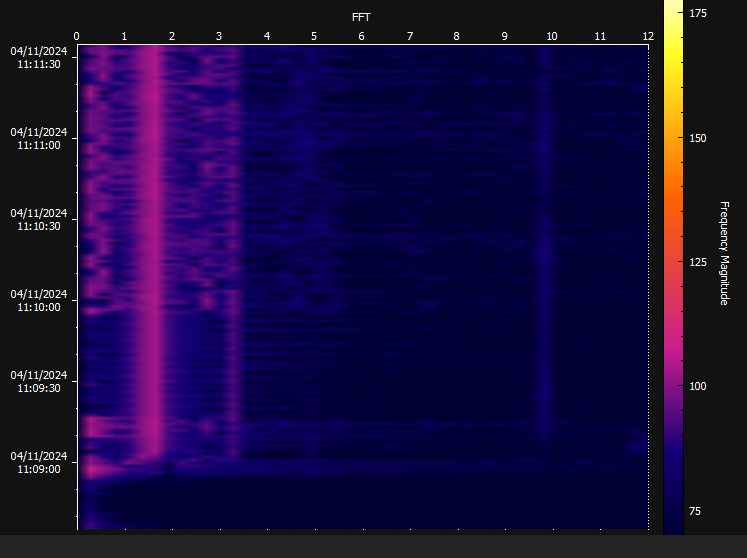Click colorbar value 175
Image resolution: width=747 pixels, height=558 pixels.
click(x=698, y=13)
